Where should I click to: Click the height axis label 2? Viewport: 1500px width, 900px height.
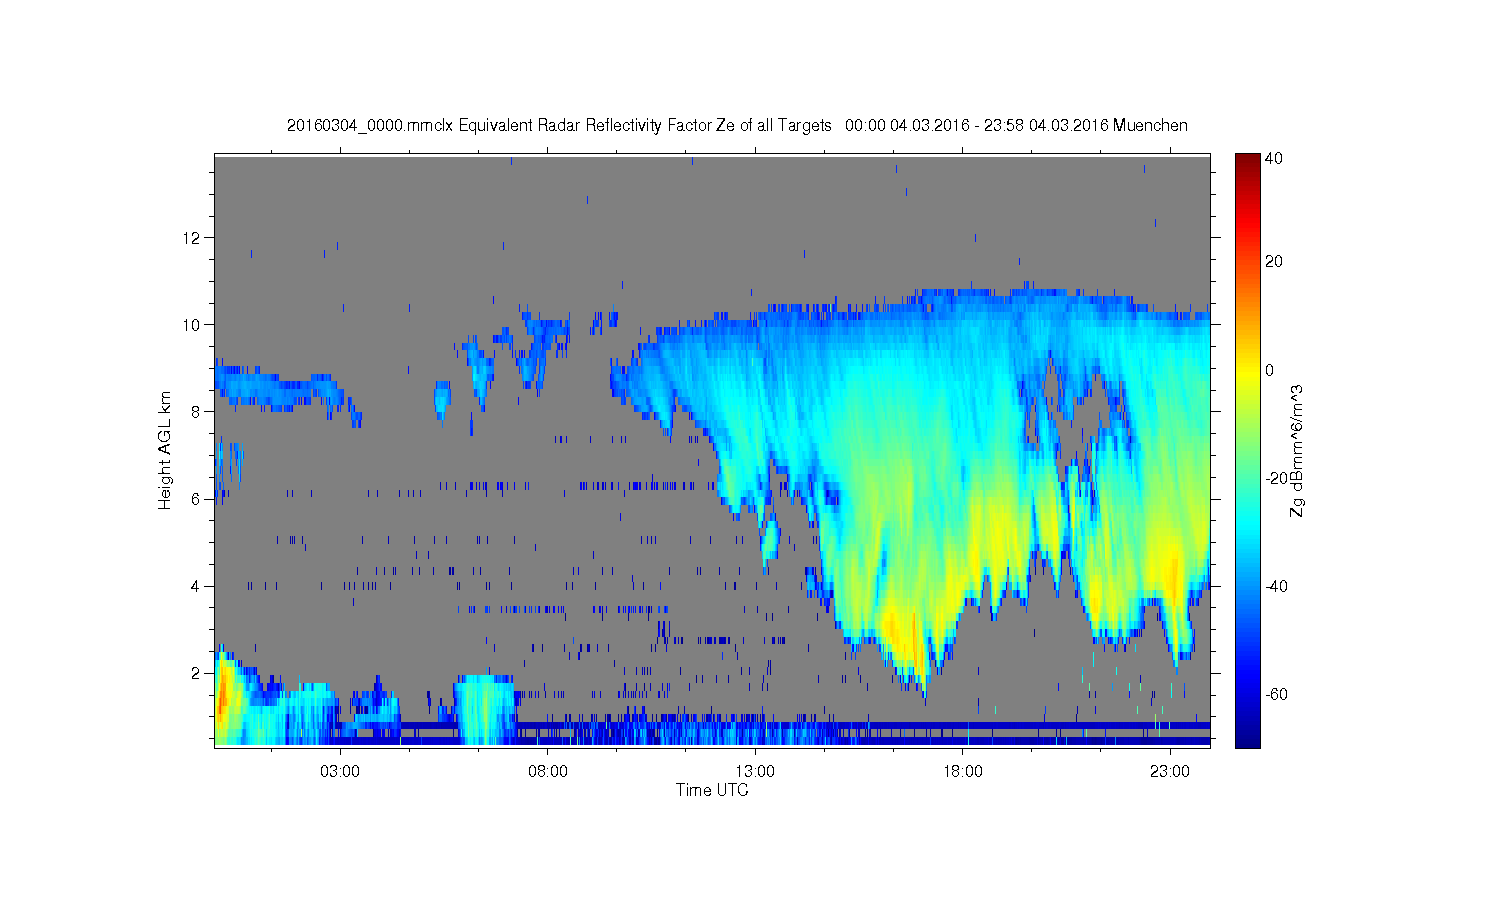pos(196,673)
